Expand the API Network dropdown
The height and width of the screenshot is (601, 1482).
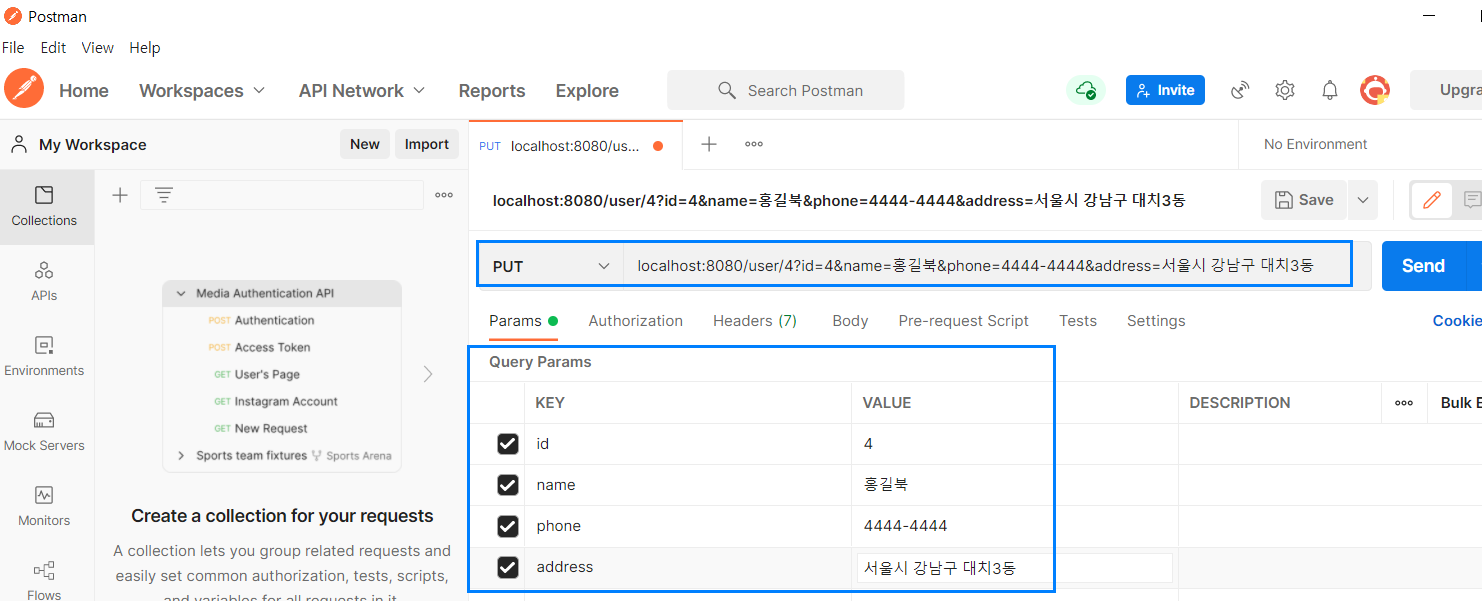[362, 90]
